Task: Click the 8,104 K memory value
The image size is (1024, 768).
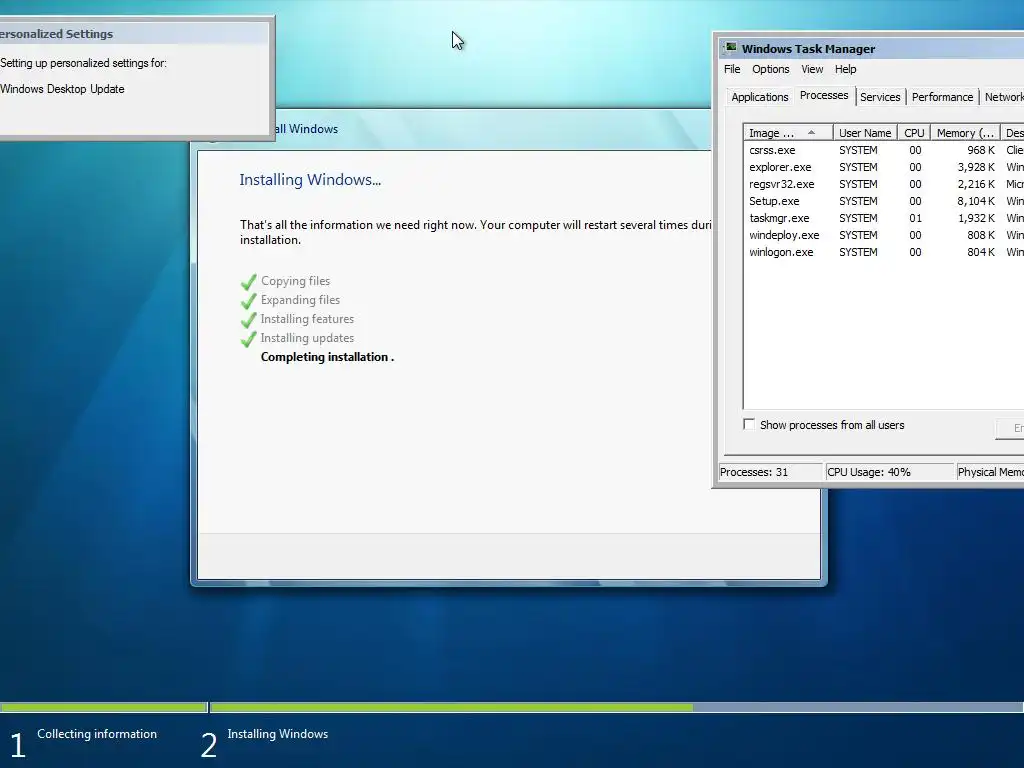Action: 976,201
